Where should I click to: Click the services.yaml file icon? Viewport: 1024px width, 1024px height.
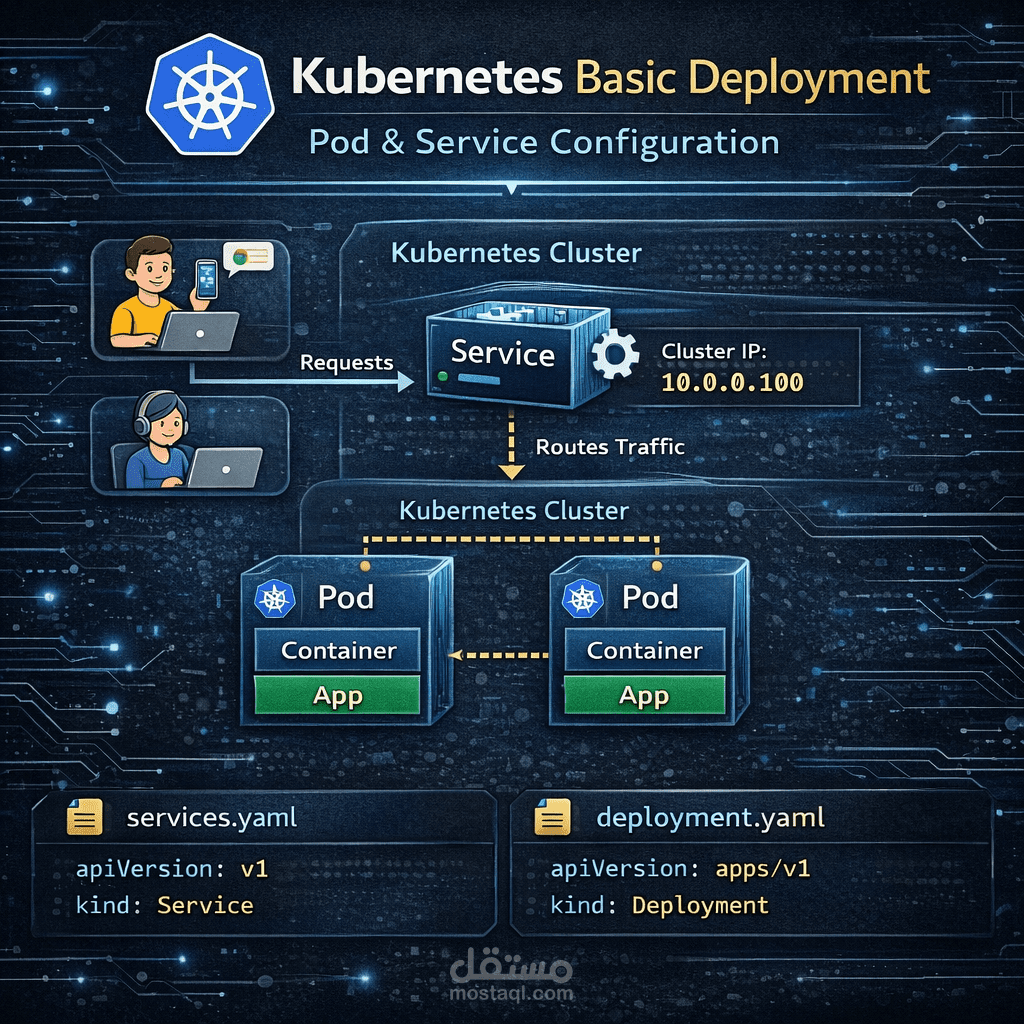[x=85, y=816]
